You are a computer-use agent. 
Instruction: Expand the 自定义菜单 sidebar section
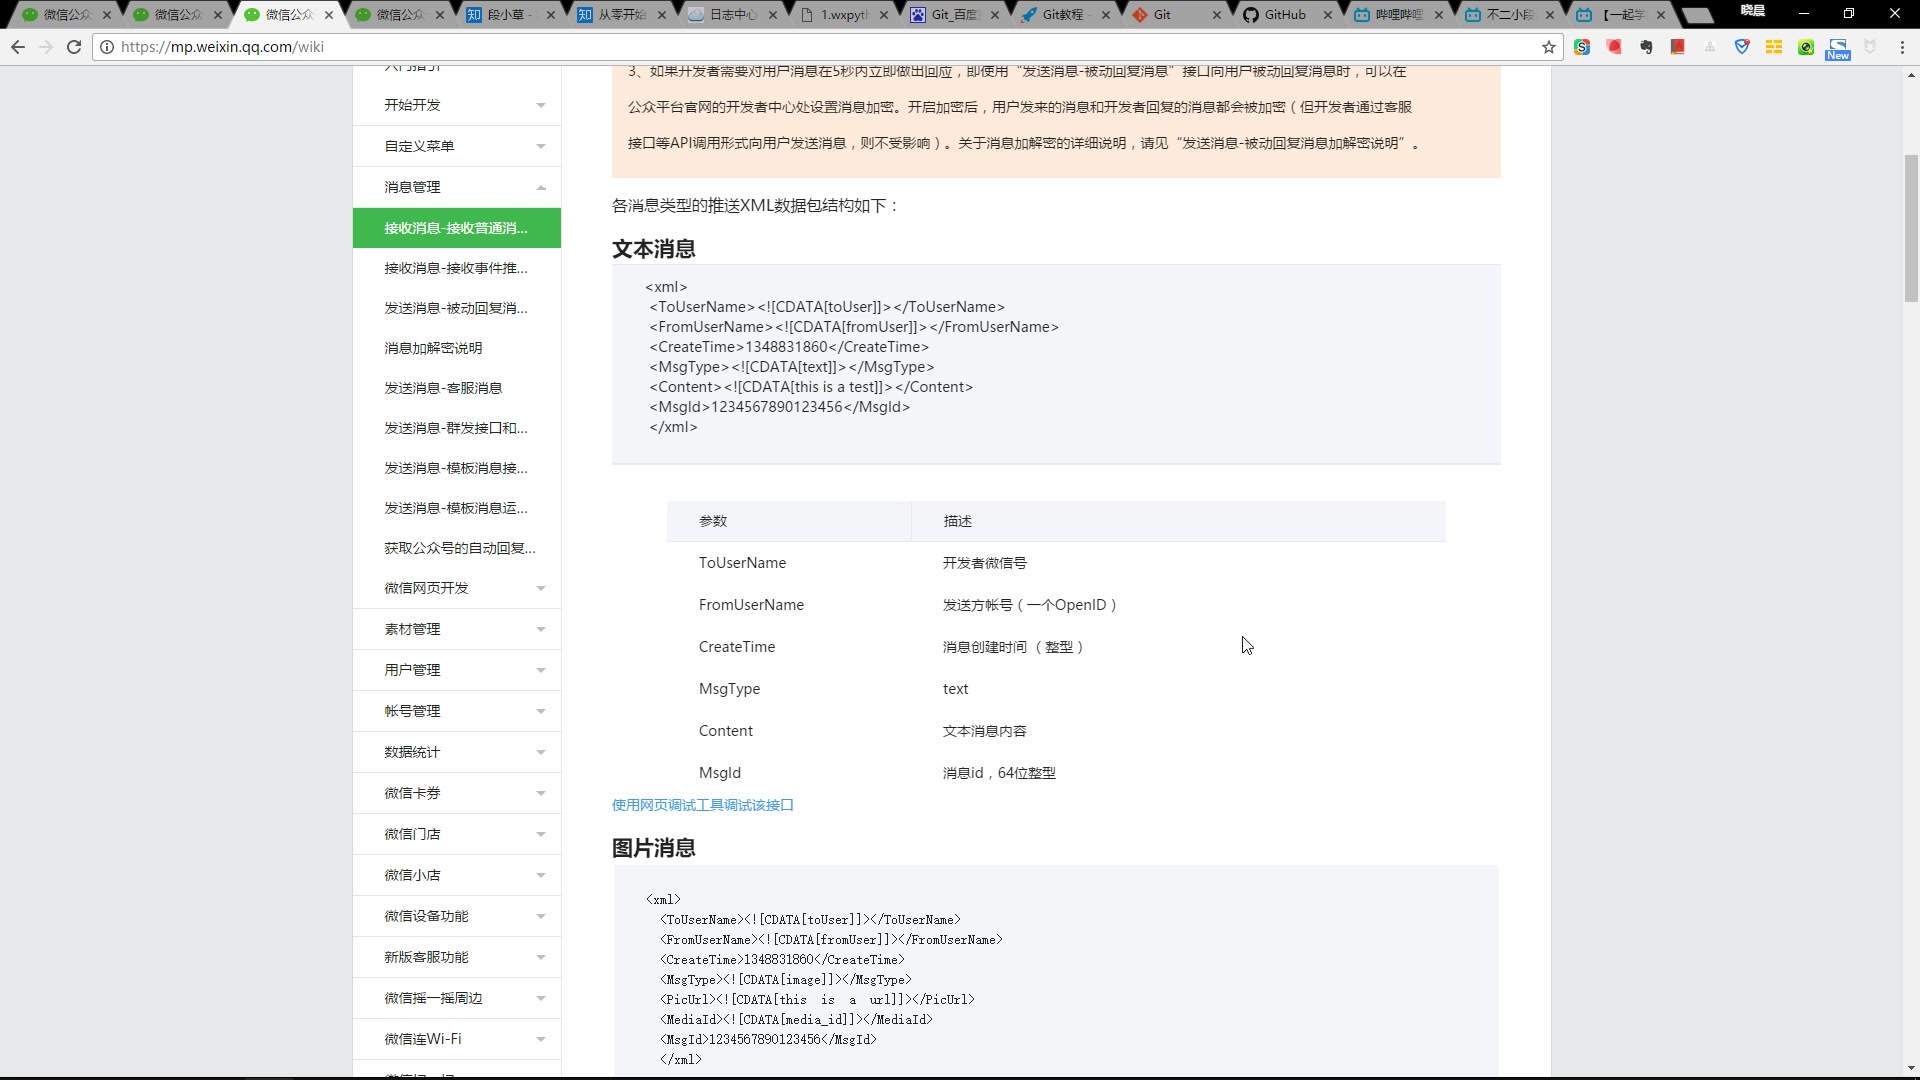pyautogui.click(x=457, y=146)
